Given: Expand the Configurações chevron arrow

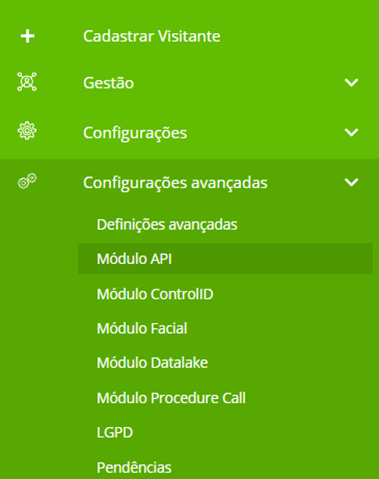Looking at the screenshot, I should click(x=351, y=132).
